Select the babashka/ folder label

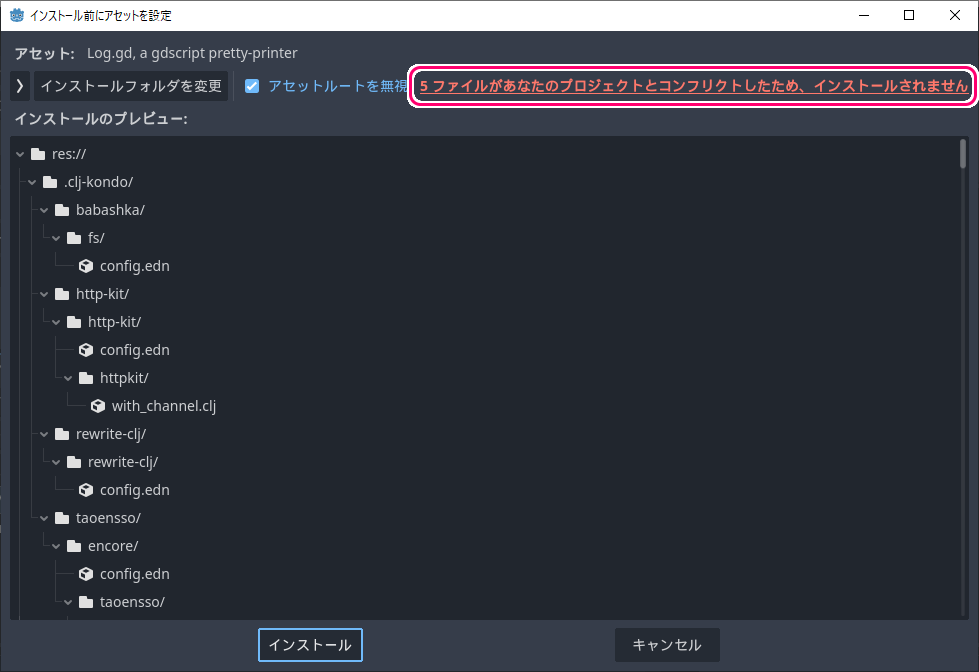coord(110,210)
